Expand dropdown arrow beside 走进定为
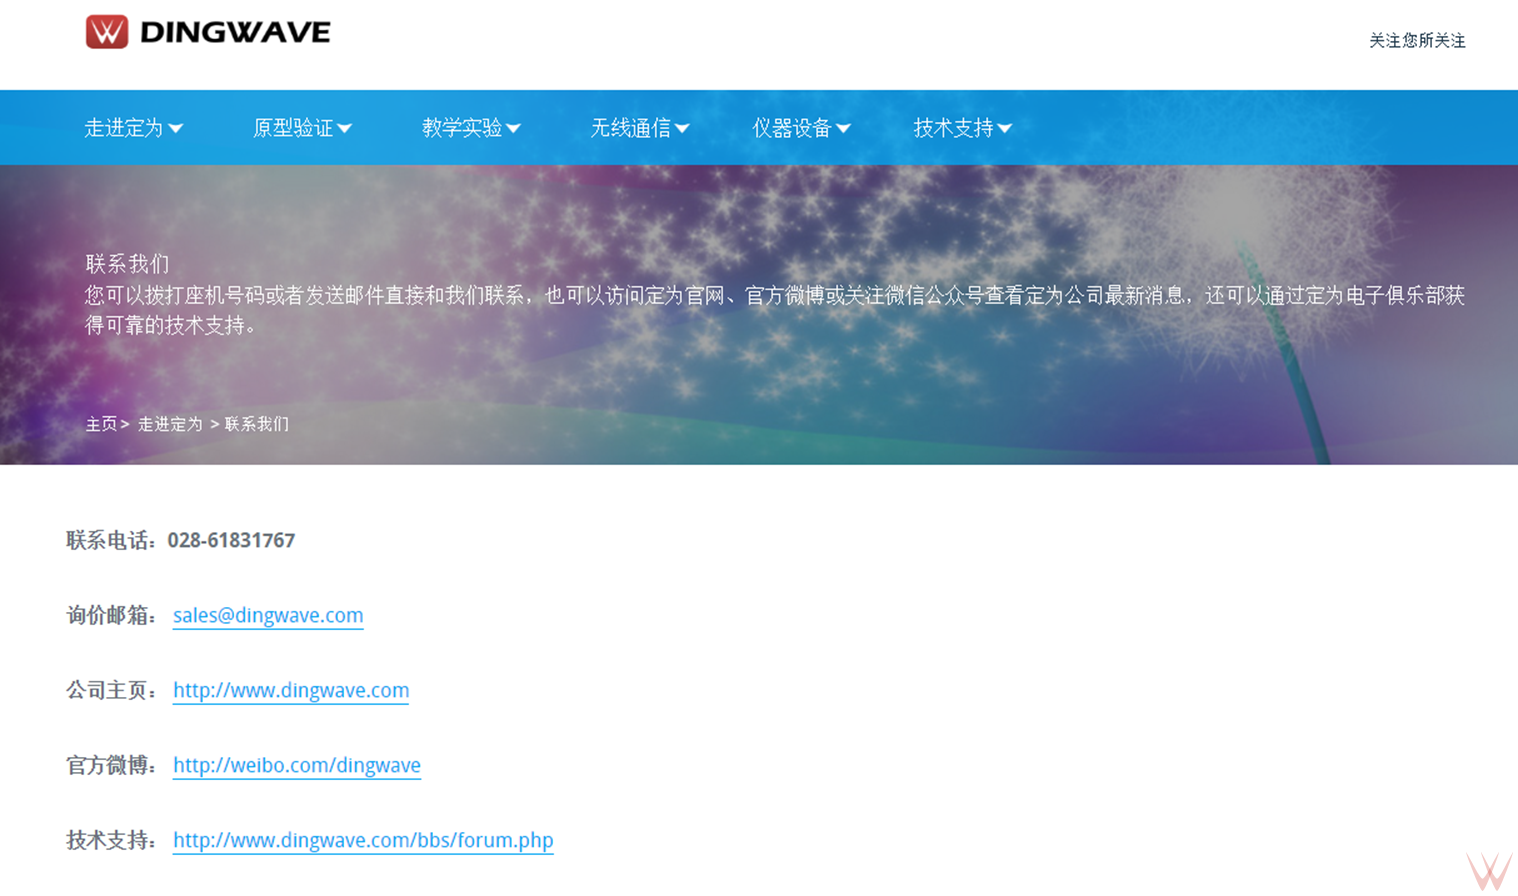This screenshot has width=1518, height=896. (x=176, y=129)
